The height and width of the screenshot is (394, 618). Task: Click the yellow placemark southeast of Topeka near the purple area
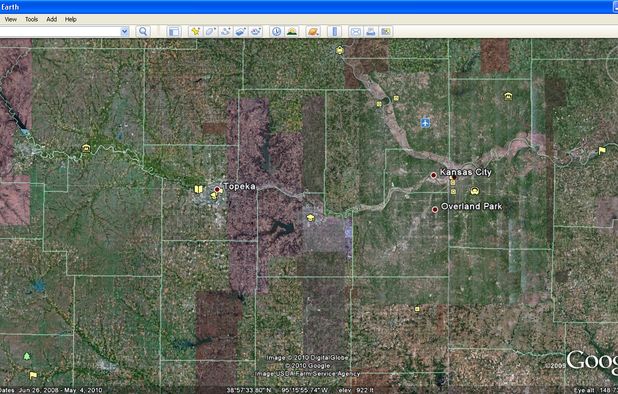click(x=311, y=217)
